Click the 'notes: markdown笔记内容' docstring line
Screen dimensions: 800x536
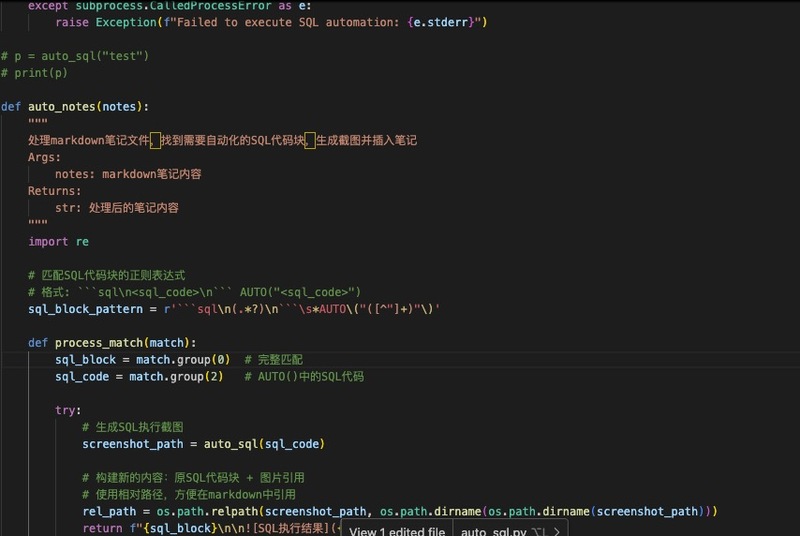pyautogui.click(x=128, y=174)
